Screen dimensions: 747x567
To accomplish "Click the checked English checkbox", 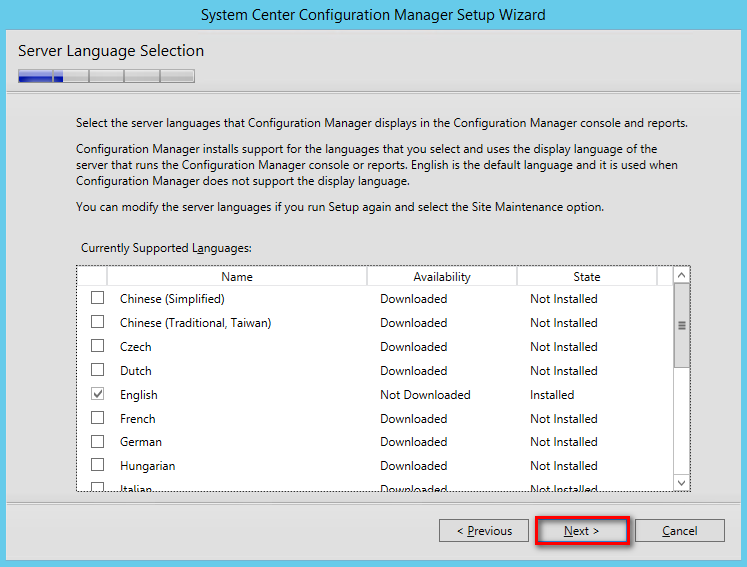I will pos(97,394).
